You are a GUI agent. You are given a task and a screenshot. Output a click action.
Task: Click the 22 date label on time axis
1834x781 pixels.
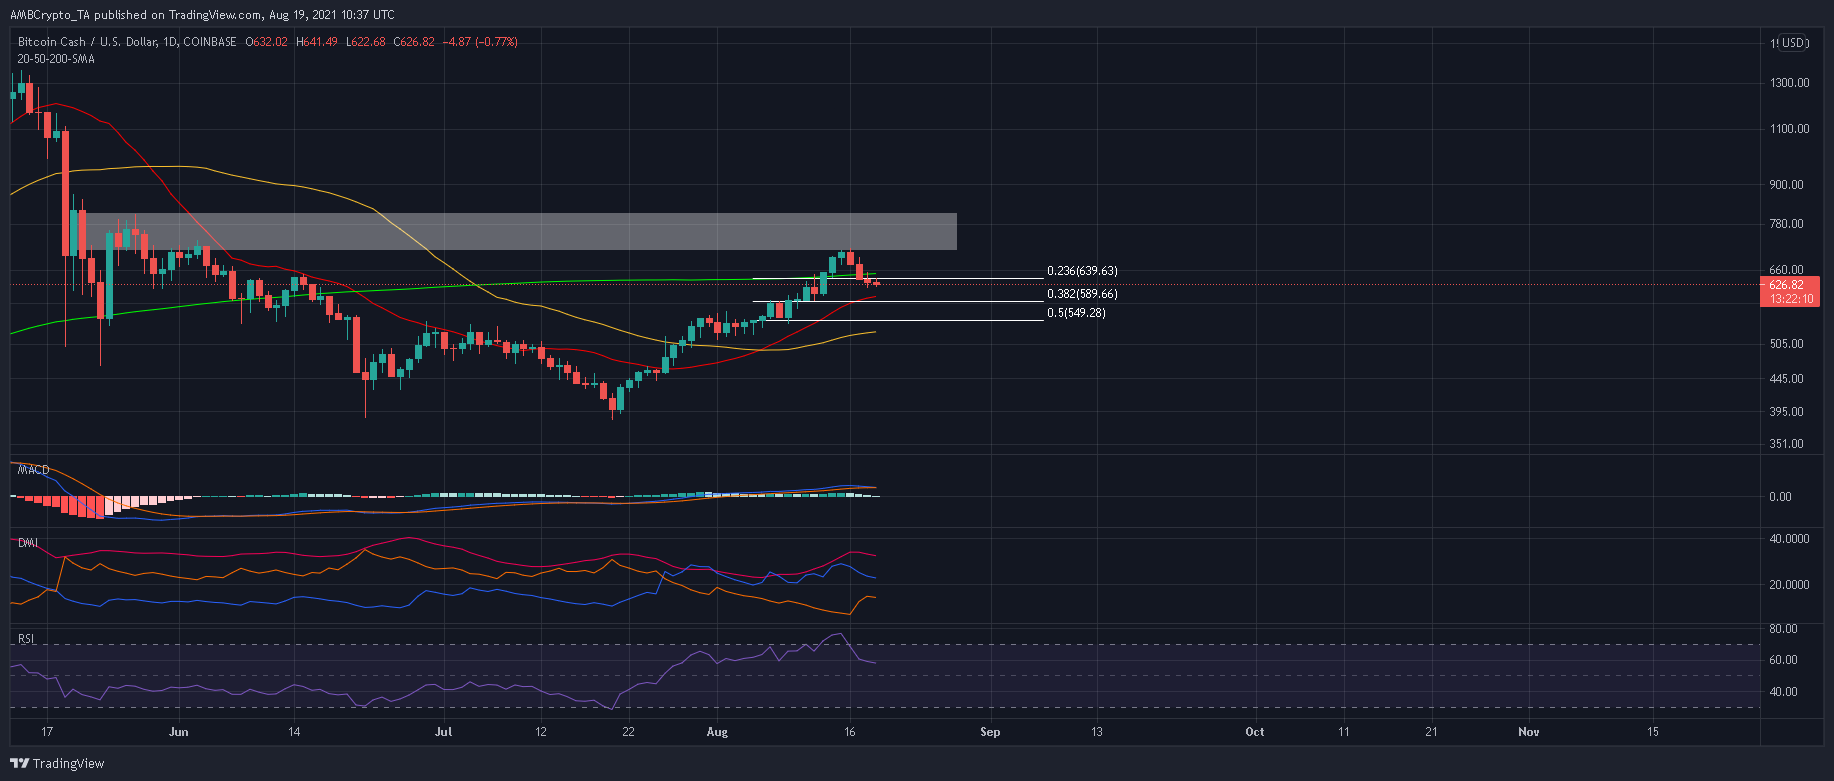628,732
